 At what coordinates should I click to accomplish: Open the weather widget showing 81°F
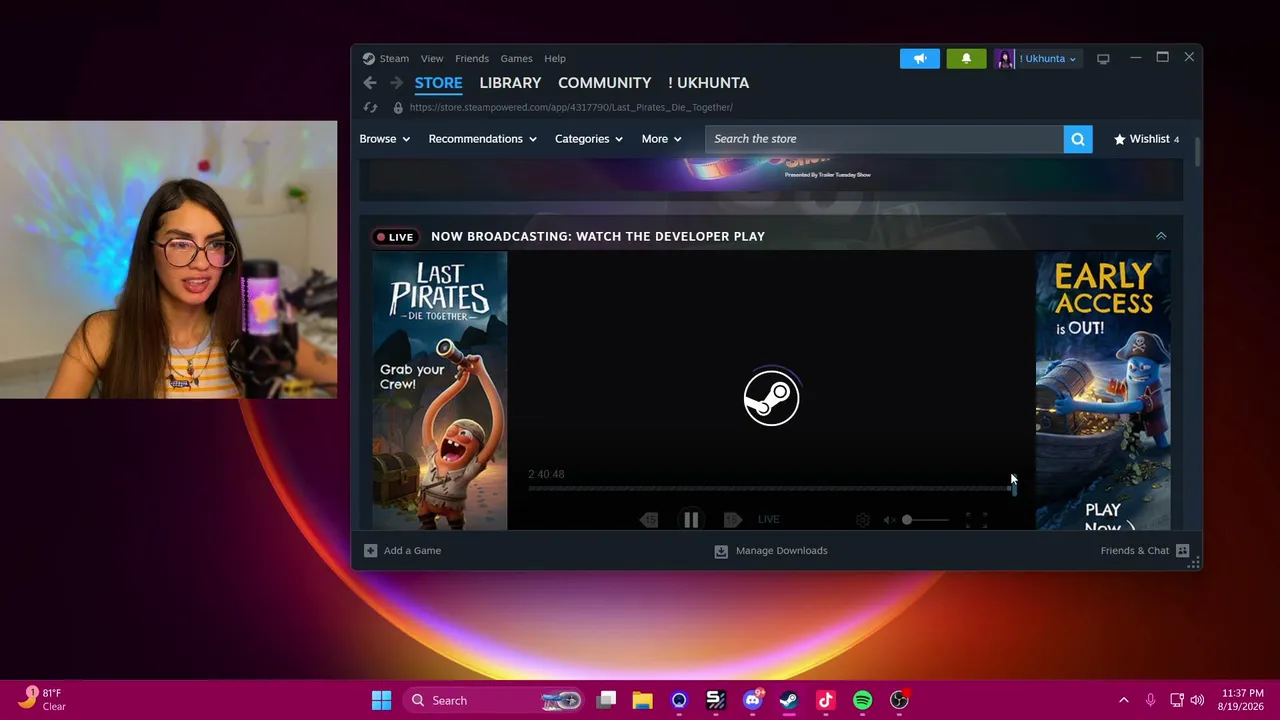coord(40,699)
